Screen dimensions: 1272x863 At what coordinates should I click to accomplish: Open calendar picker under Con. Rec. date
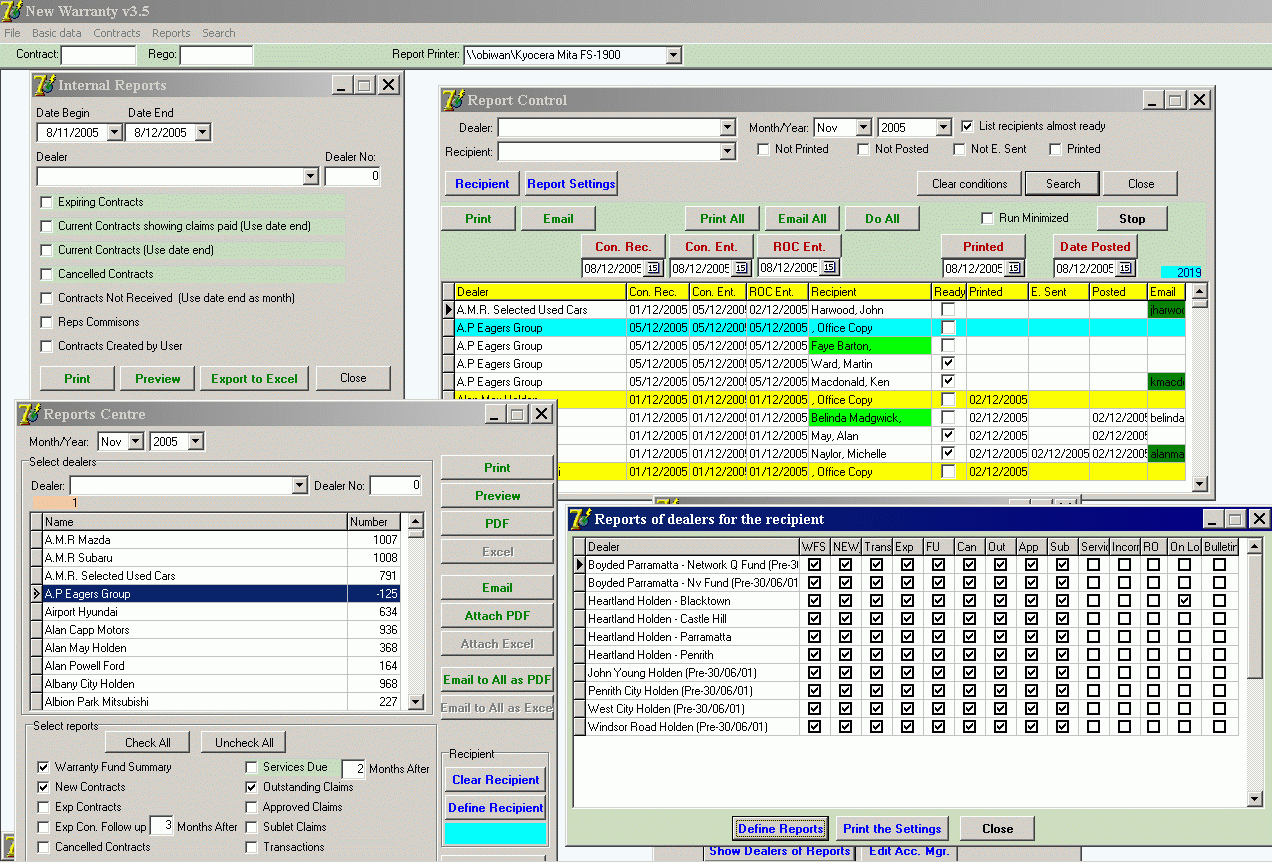coord(653,268)
